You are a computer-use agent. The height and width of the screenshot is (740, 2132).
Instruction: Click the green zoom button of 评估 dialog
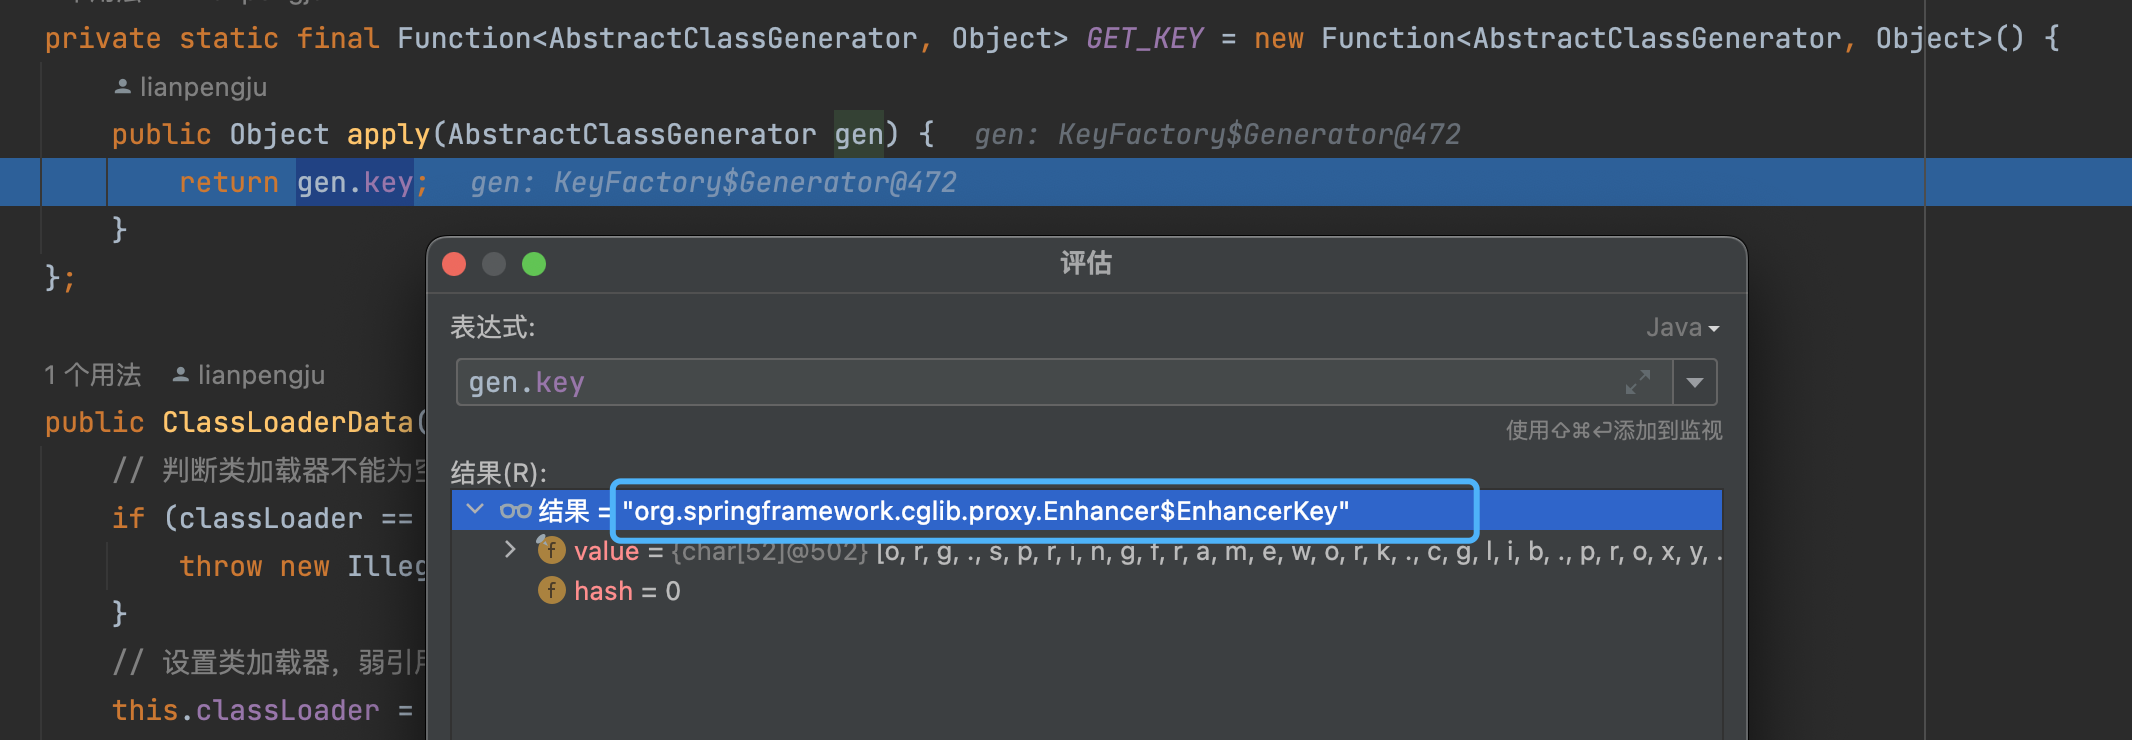point(534,264)
